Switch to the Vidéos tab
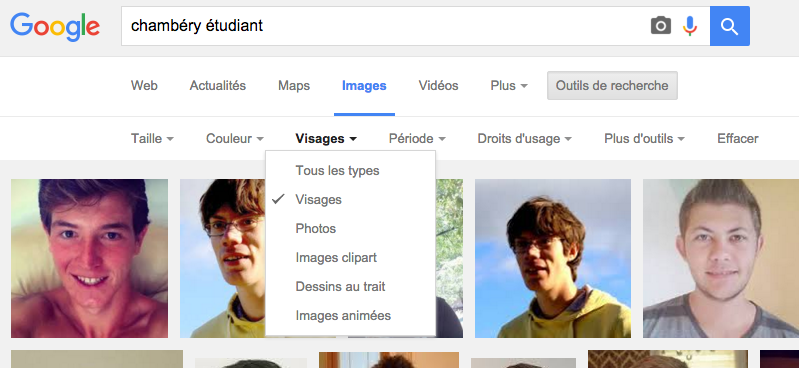The image size is (799, 368). tap(438, 86)
